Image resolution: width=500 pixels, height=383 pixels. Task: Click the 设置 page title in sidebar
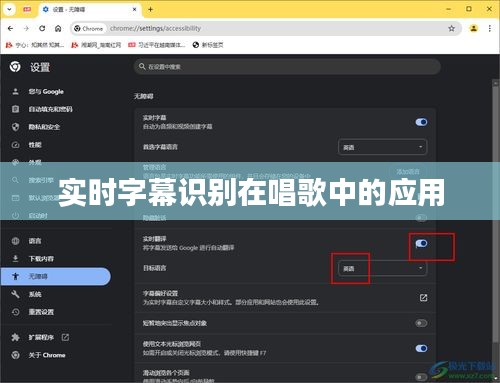tap(40, 67)
